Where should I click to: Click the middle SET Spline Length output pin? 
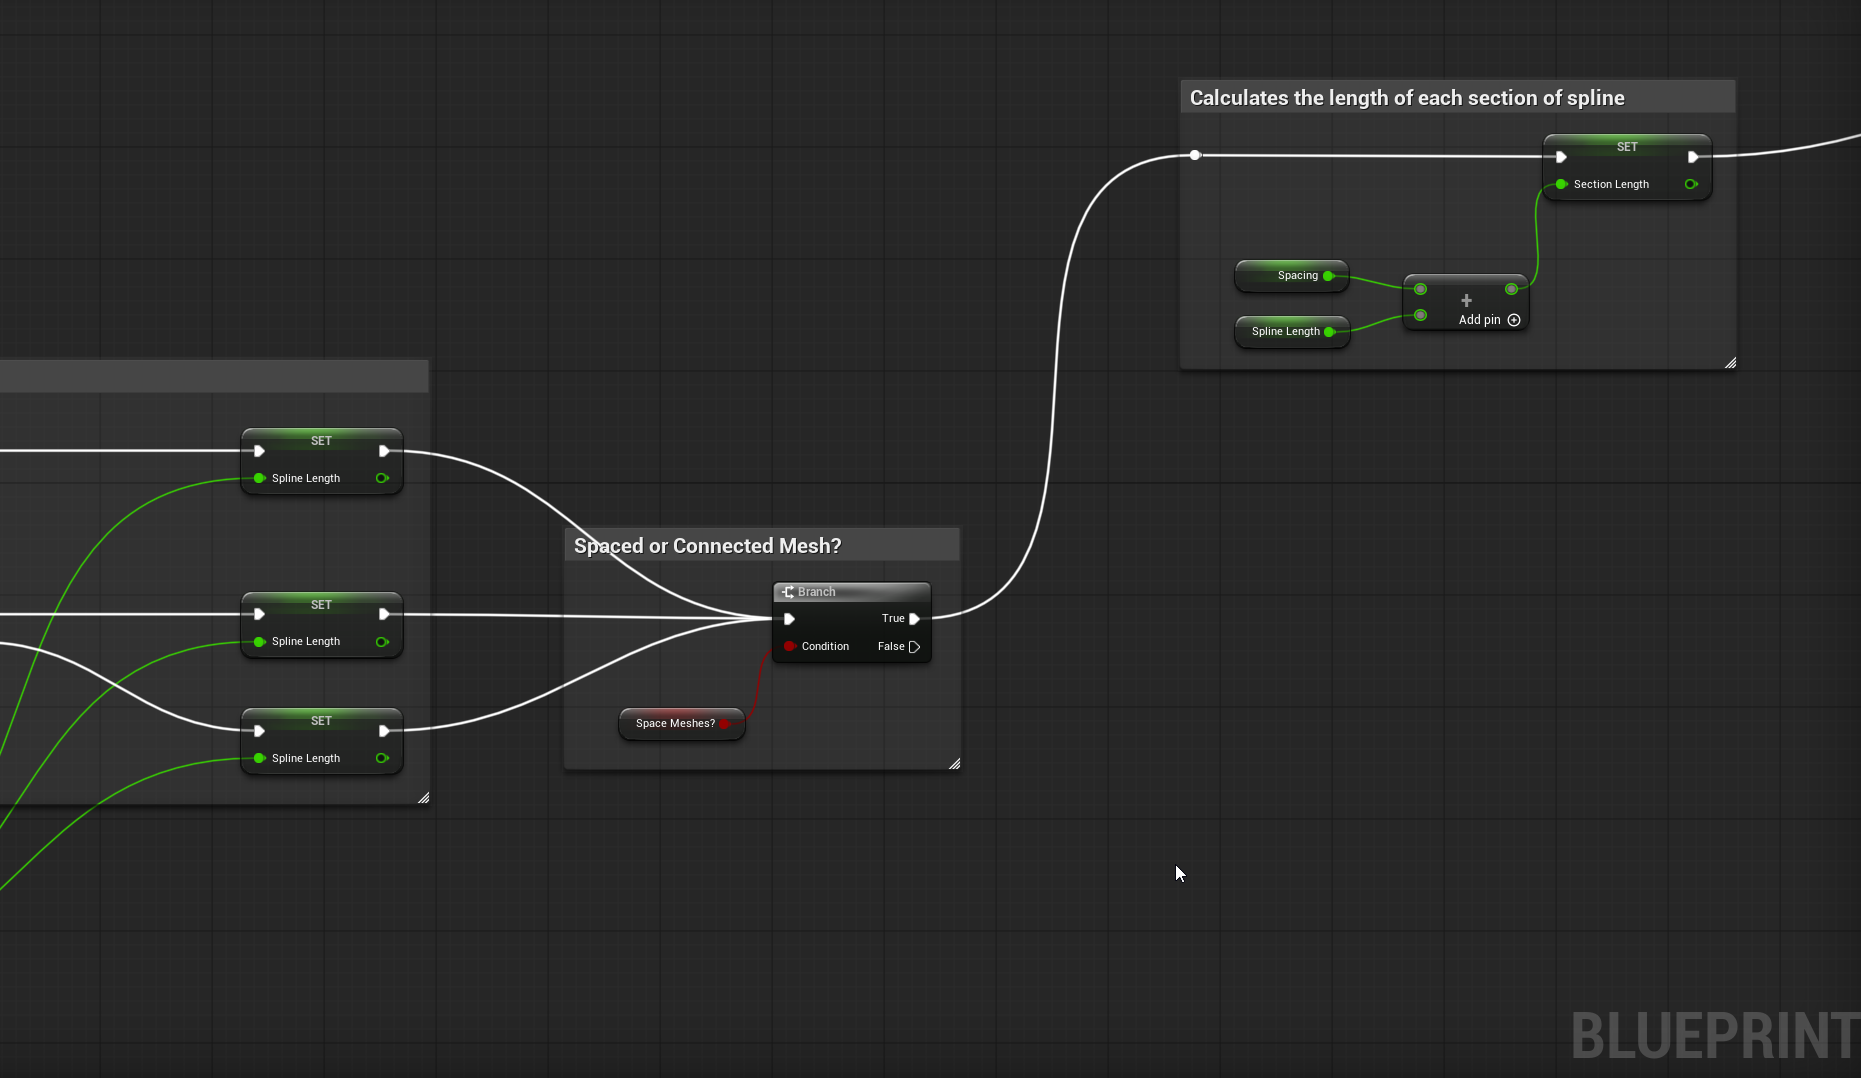coord(382,642)
